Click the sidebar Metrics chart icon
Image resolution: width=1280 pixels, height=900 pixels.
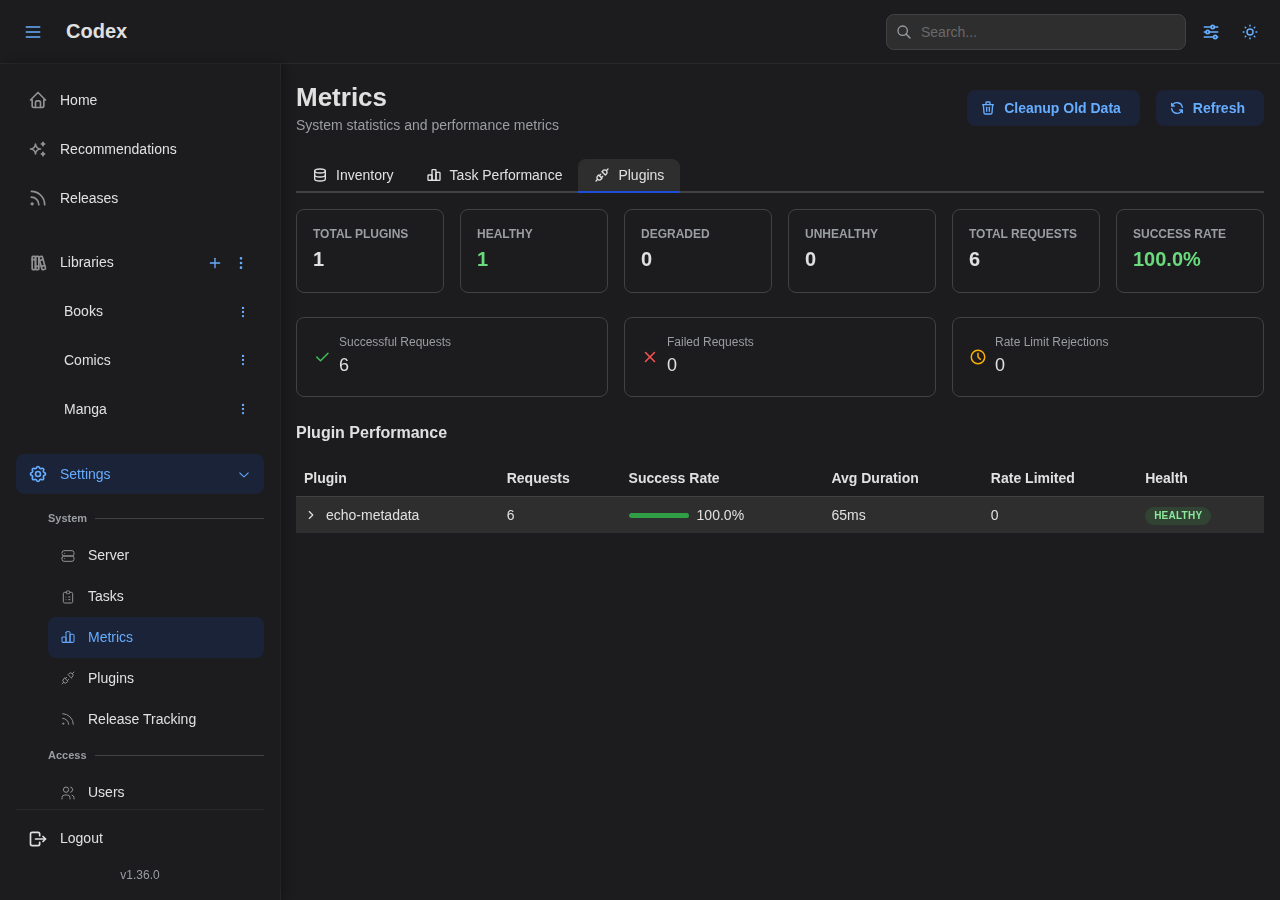click(68, 637)
